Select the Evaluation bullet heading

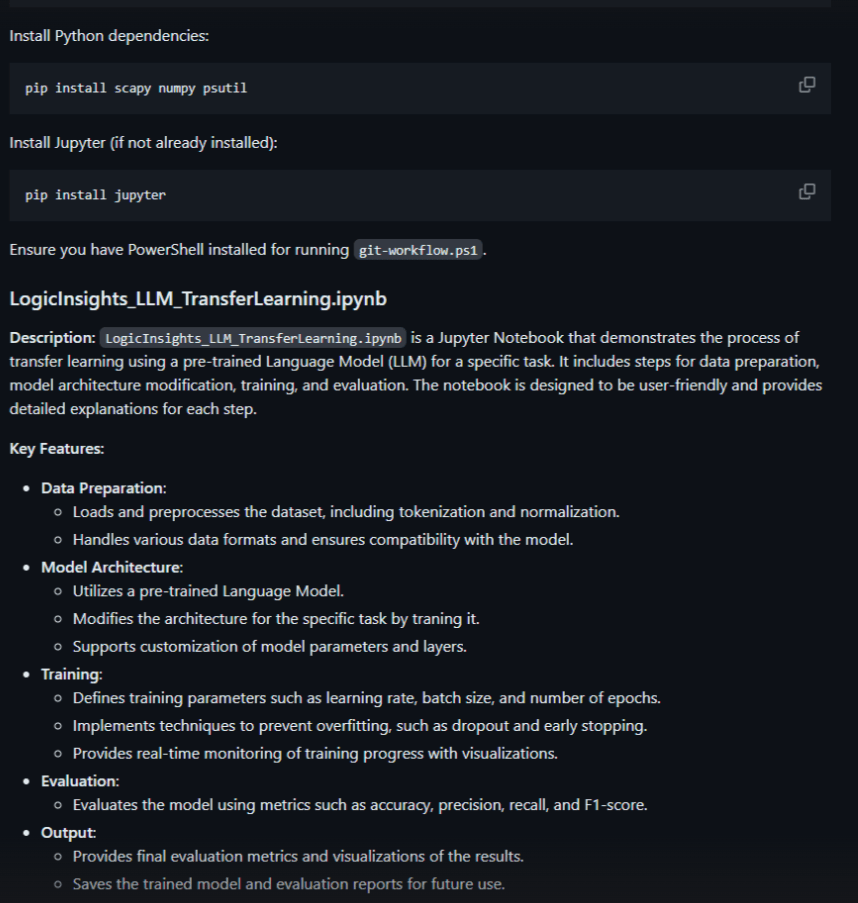click(x=80, y=781)
